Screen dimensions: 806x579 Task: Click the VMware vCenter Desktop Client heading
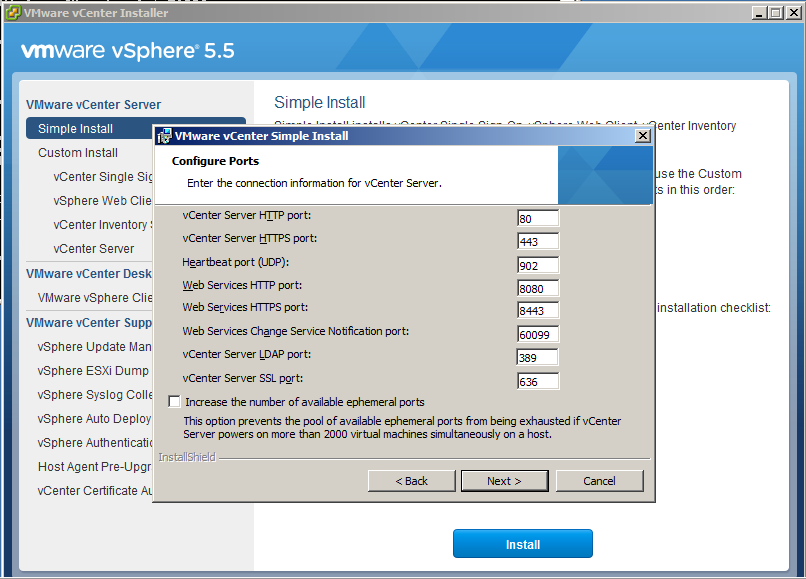click(x=89, y=274)
